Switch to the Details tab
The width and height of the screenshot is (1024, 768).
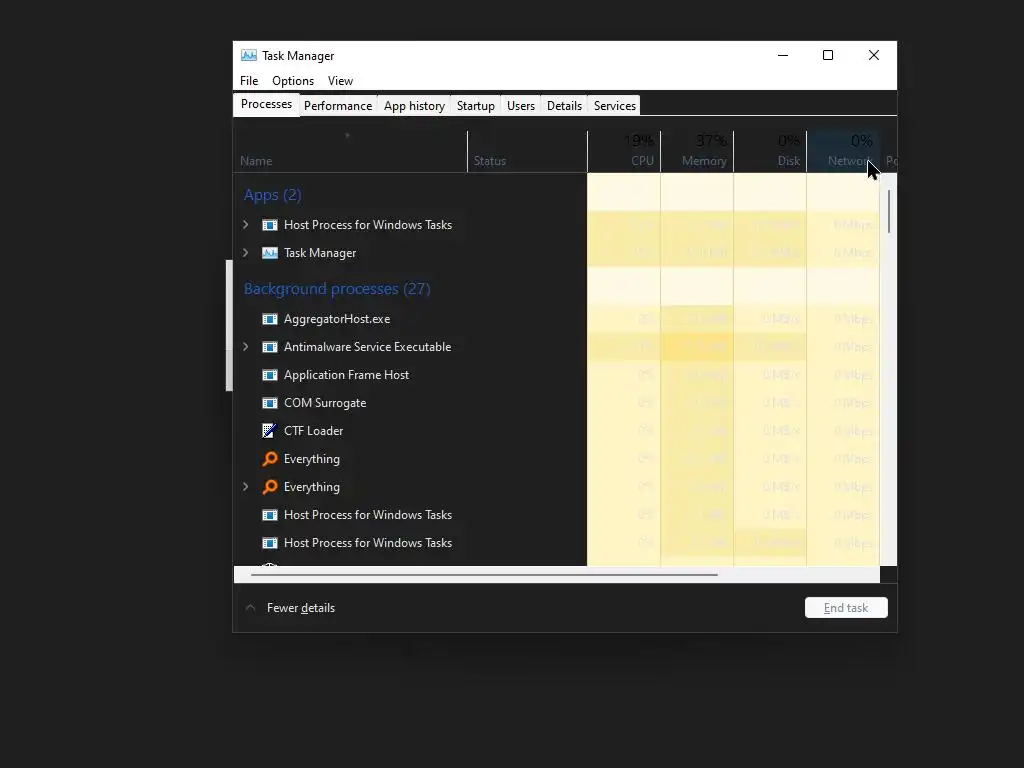click(x=564, y=106)
